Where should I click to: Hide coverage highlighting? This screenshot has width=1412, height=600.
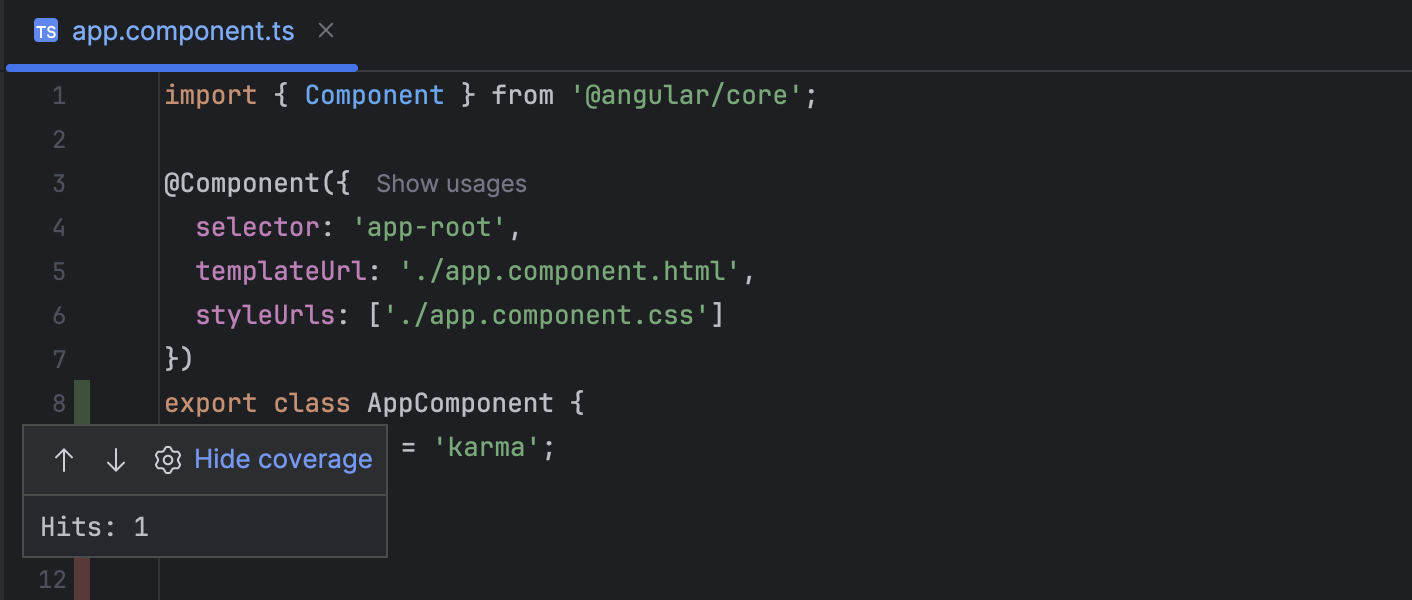283,459
